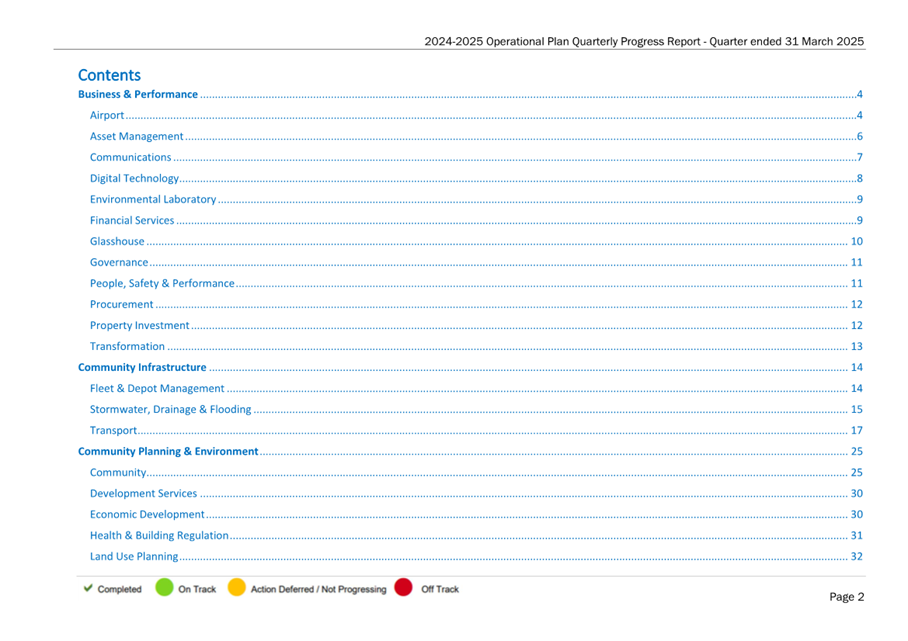Select the Procurement contents link
Screen dimensions: 908x641
click(x=476, y=305)
